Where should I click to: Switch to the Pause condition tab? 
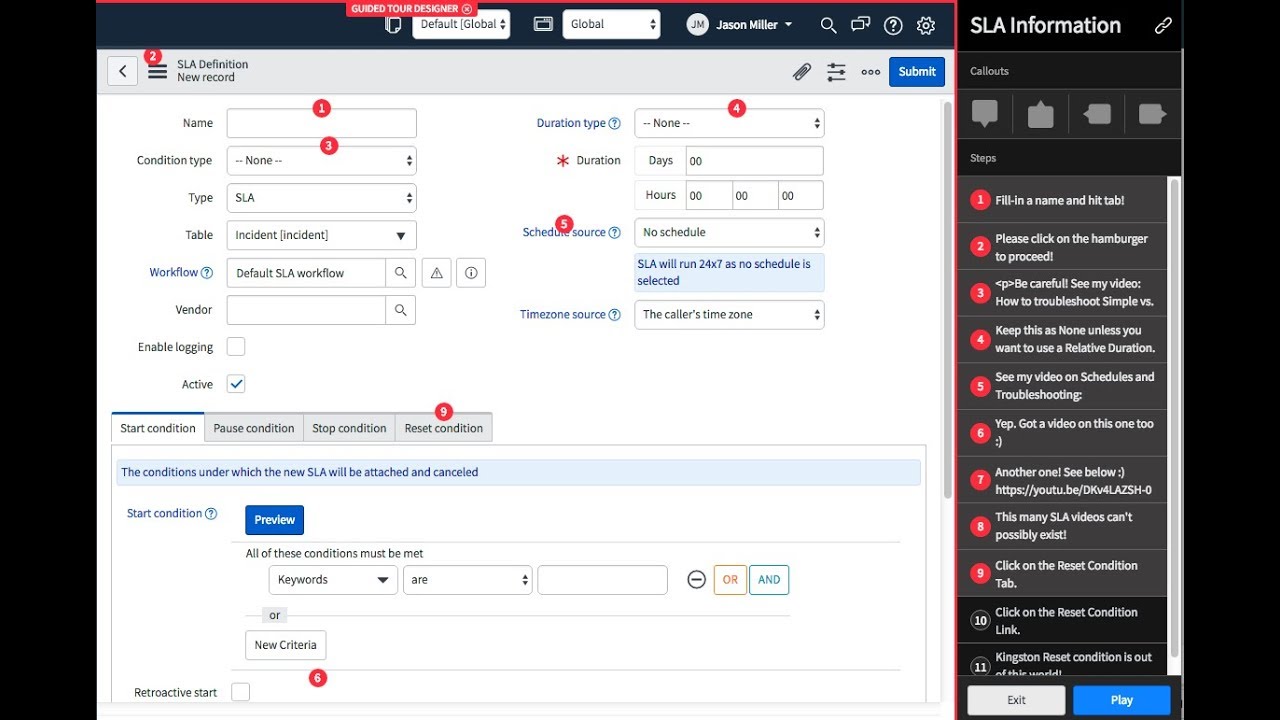point(254,428)
